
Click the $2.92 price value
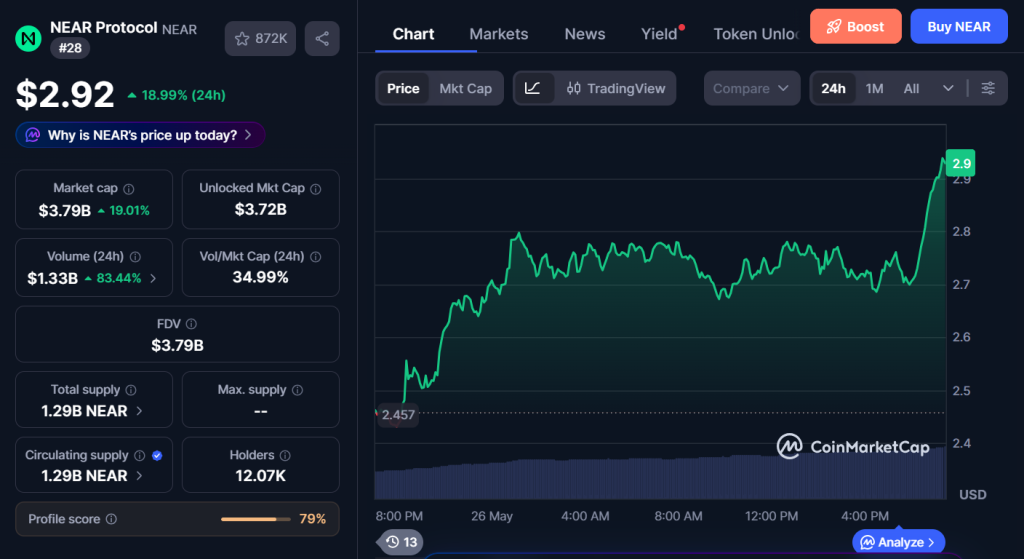point(65,95)
